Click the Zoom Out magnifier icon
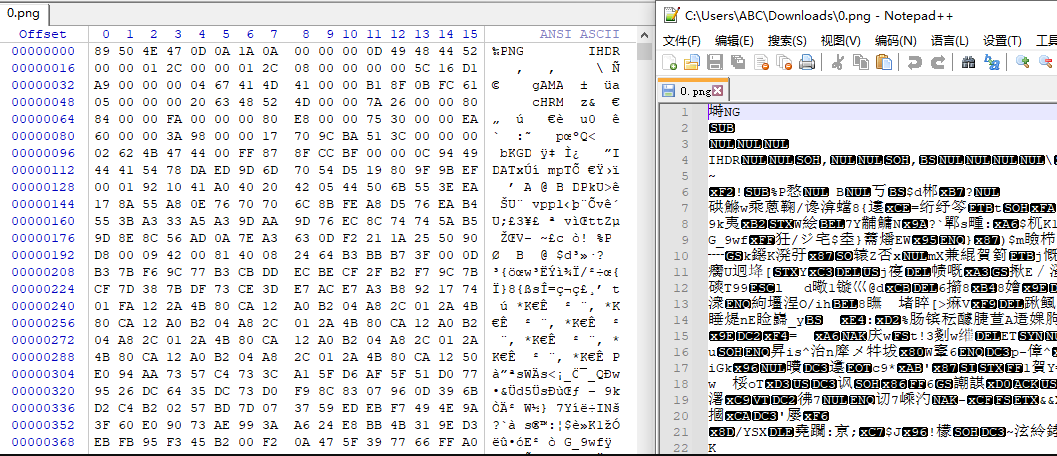The height and width of the screenshot is (456, 1057). tap(1046, 63)
